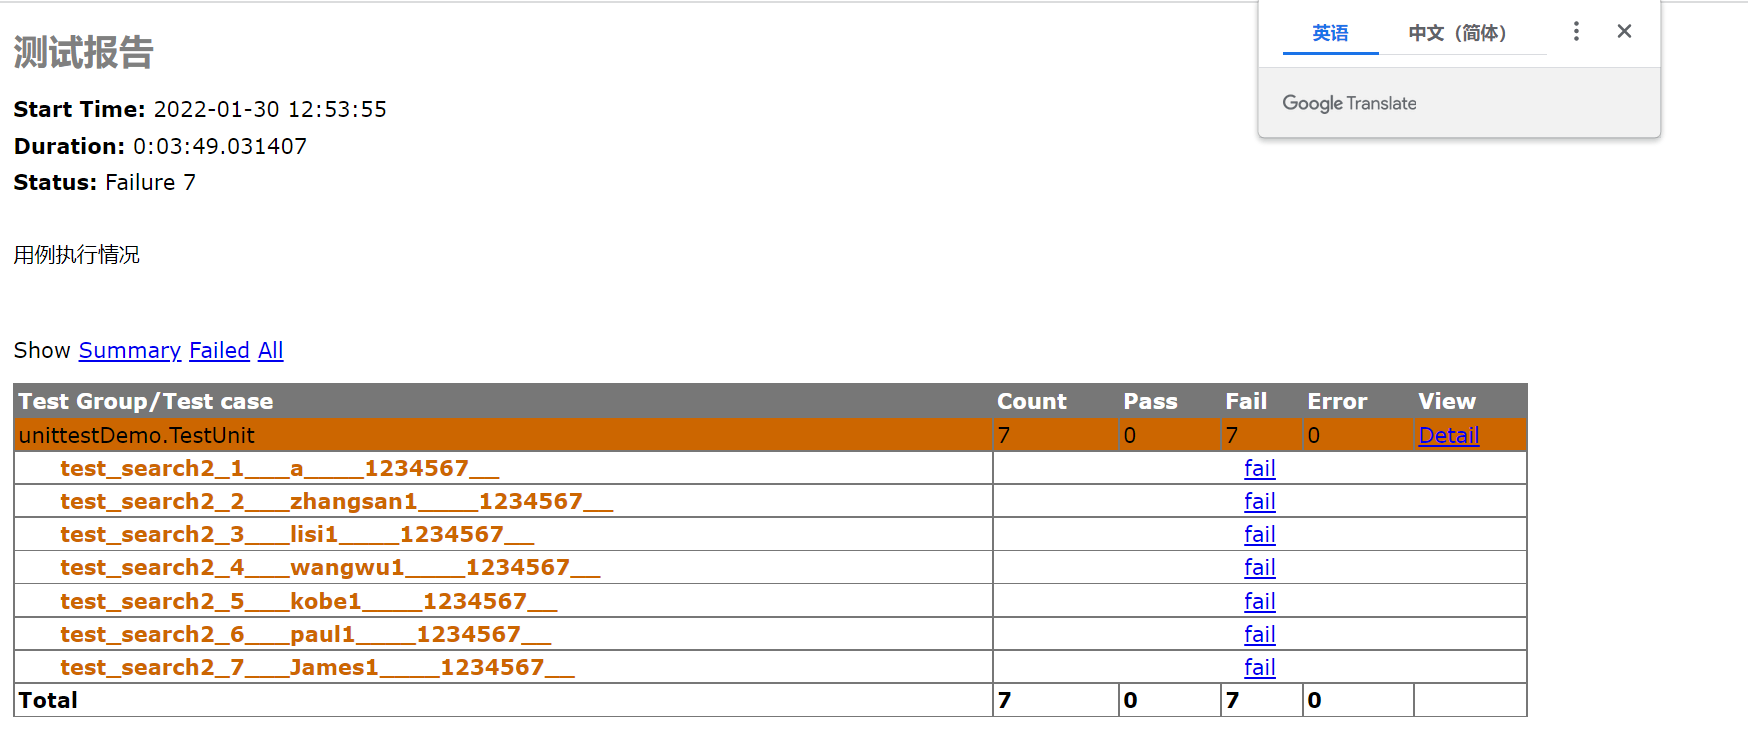Click the 用例执行情况 description text
The height and width of the screenshot is (753, 1748).
(x=76, y=255)
